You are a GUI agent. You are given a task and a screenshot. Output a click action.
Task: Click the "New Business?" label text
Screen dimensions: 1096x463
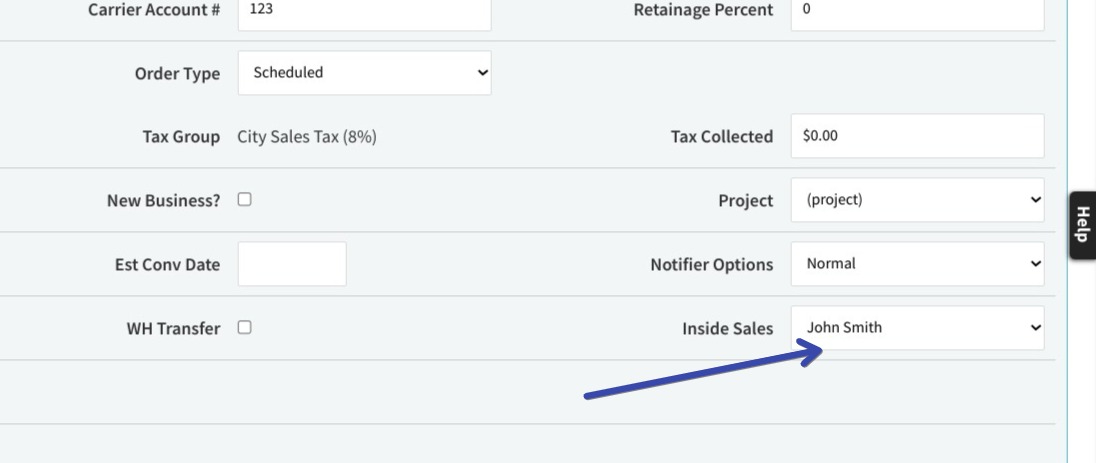[x=164, y=201]
